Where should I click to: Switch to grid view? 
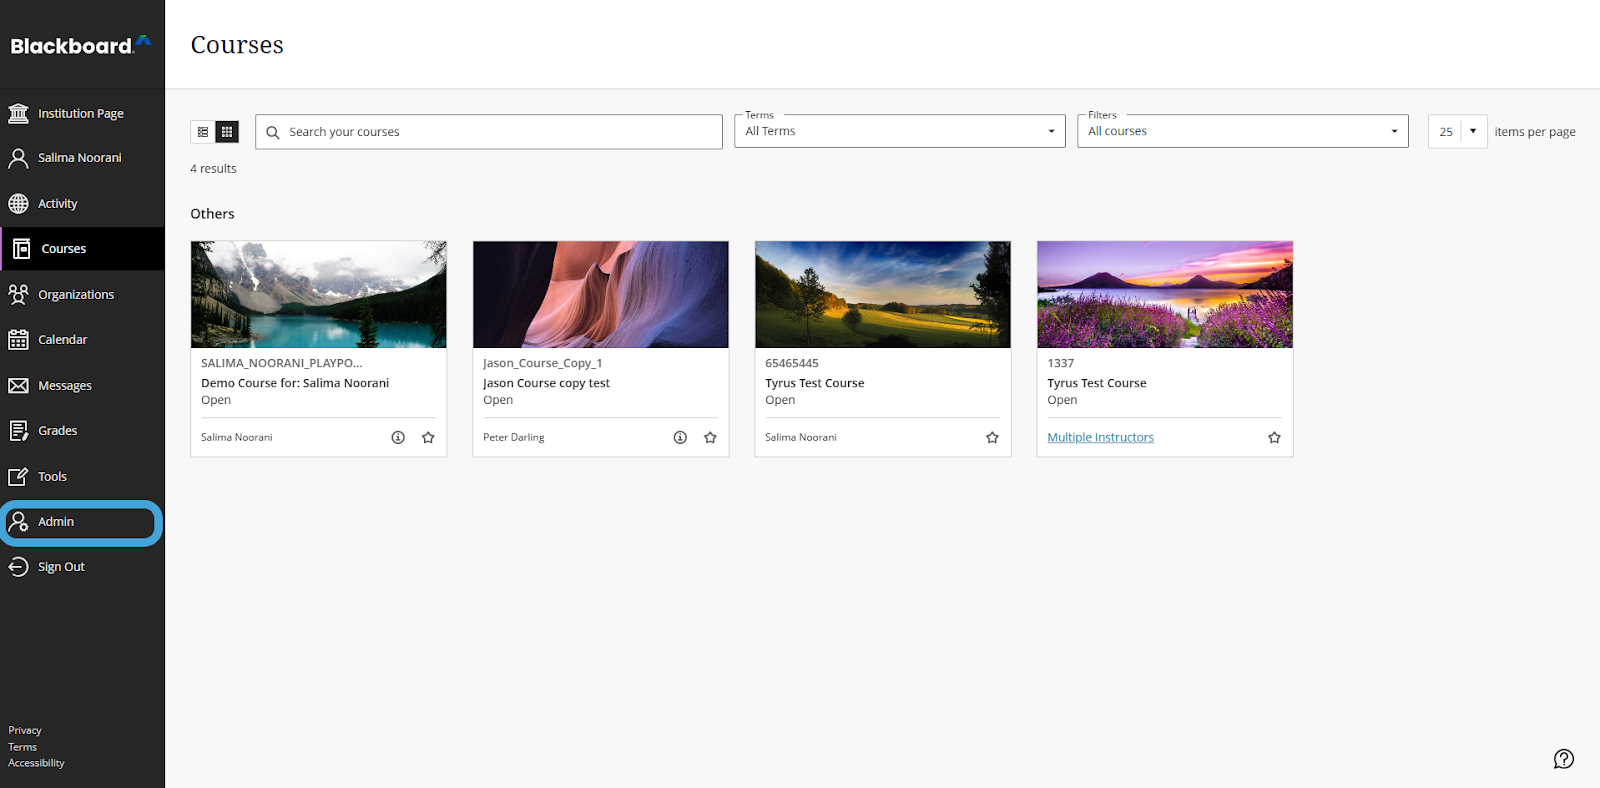[x=227, y=132]
